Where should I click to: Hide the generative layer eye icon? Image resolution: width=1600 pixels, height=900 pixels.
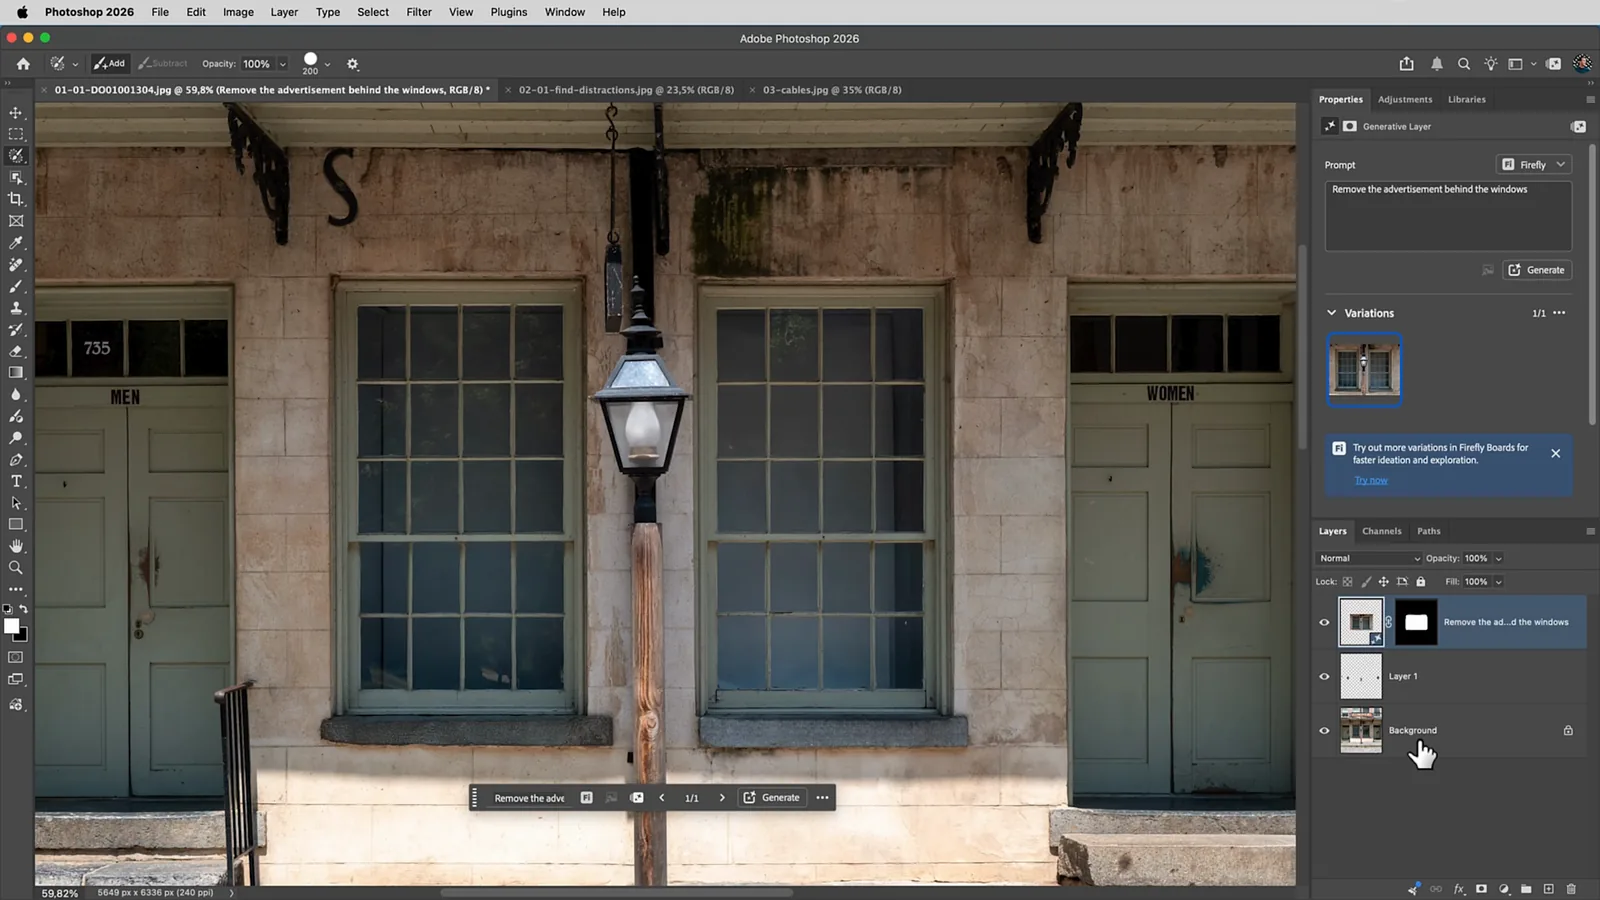(1325, 622)
